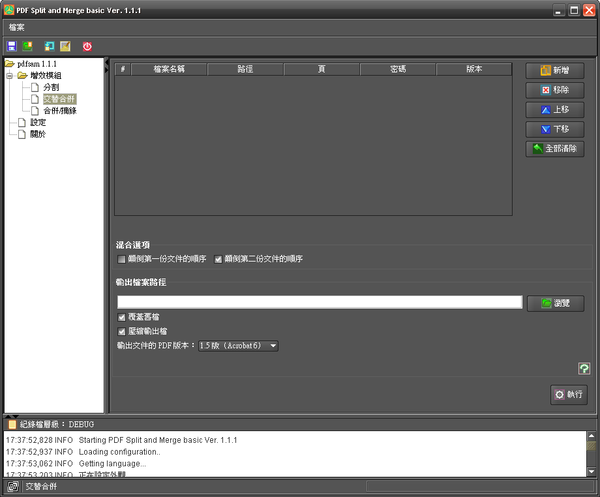Click the 全部清除 clear all button
The height and width of the screenshot is (497, 600).
tap(555, 149)
